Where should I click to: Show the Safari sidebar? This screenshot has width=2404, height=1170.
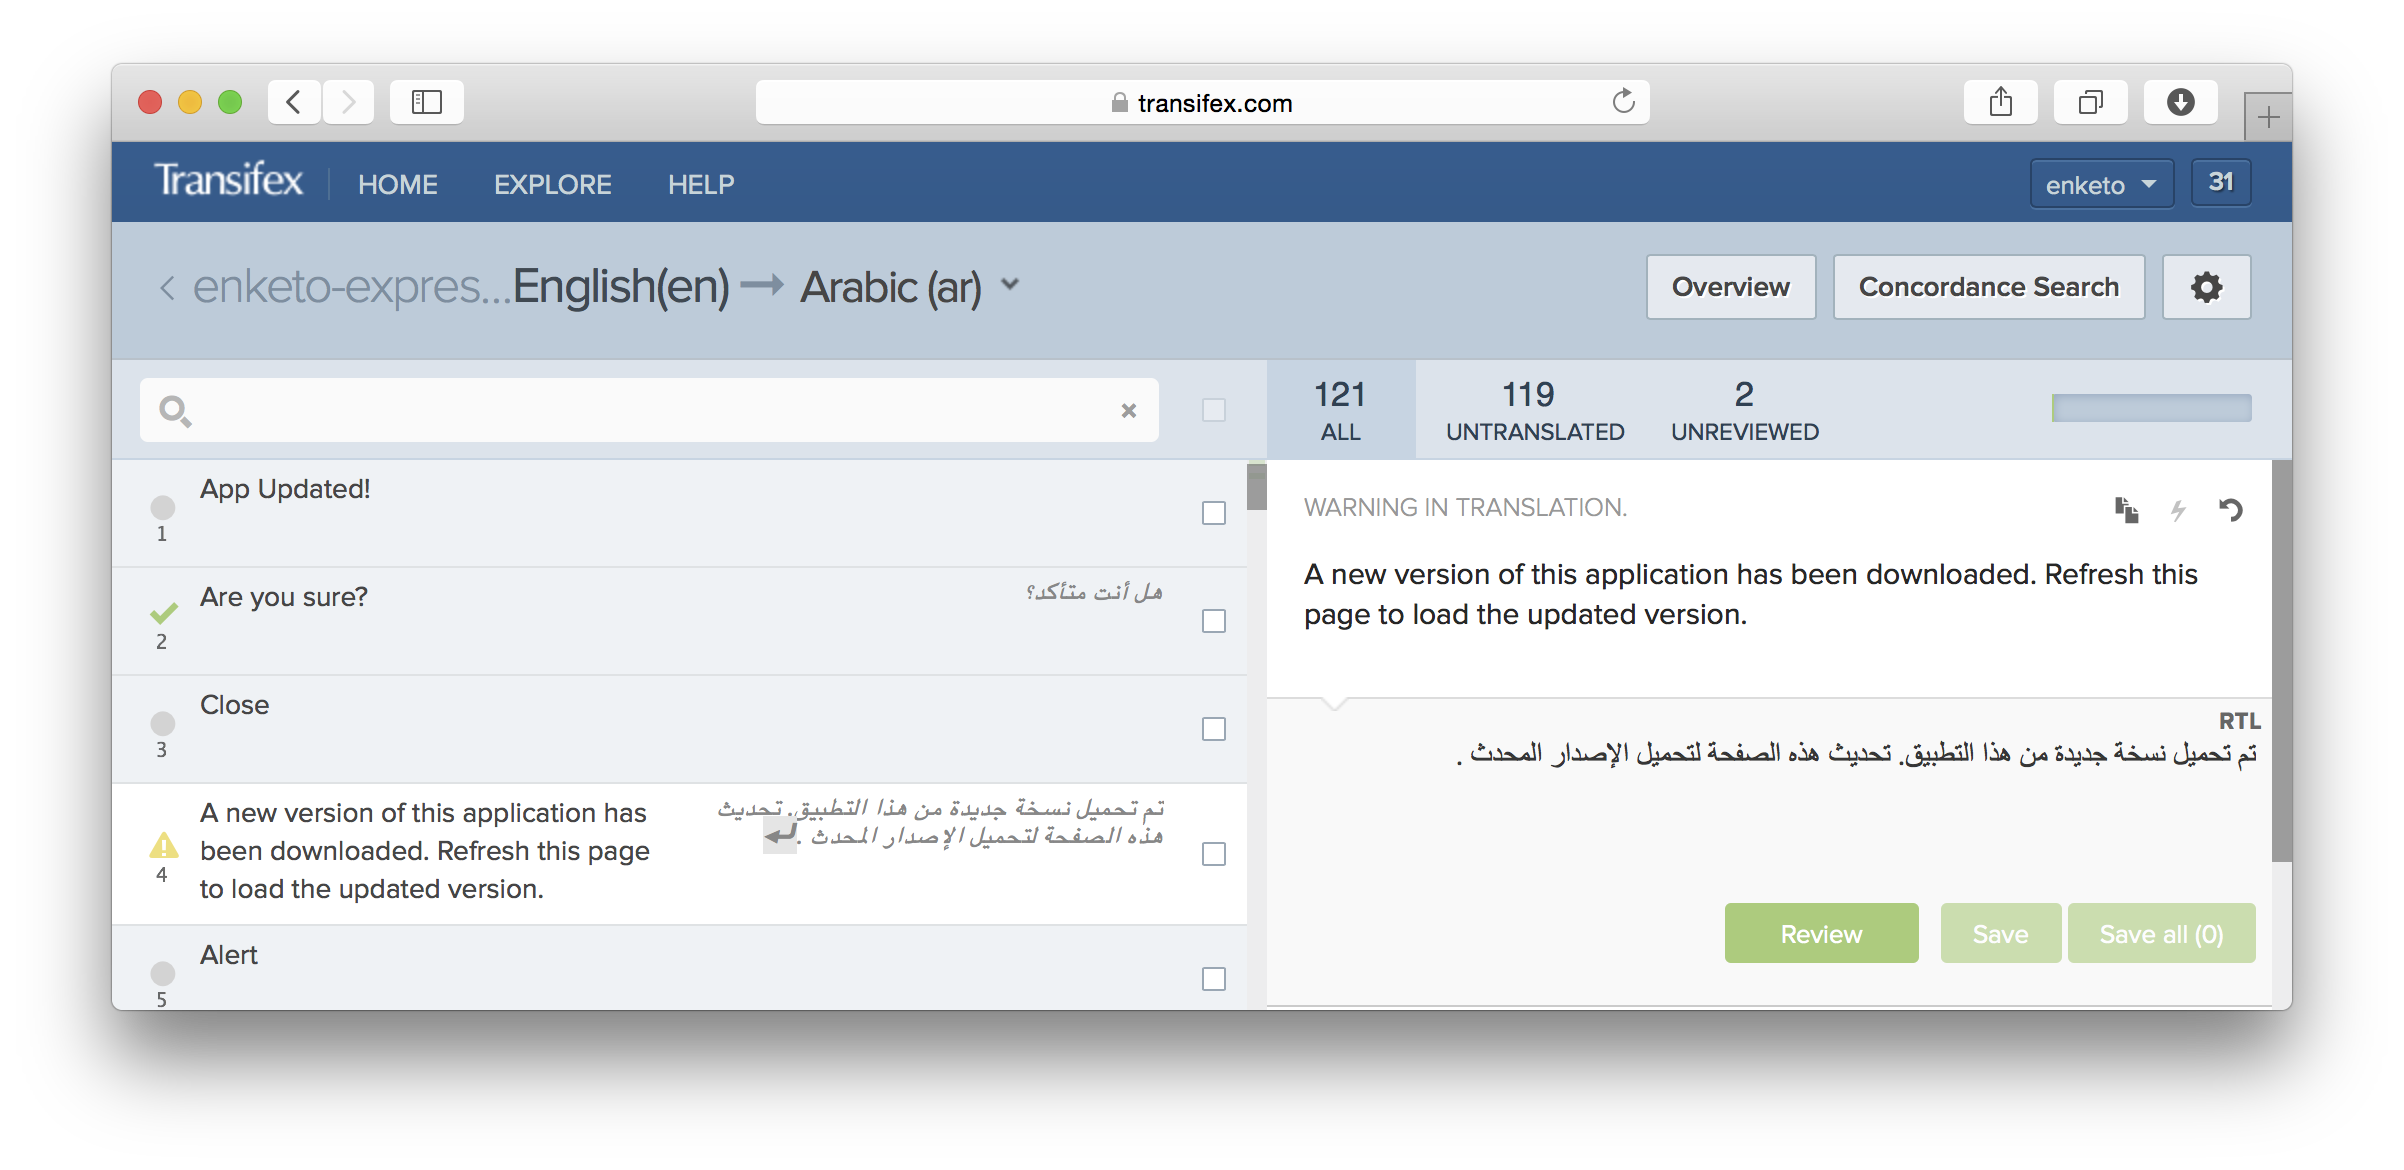coord(426,102)
